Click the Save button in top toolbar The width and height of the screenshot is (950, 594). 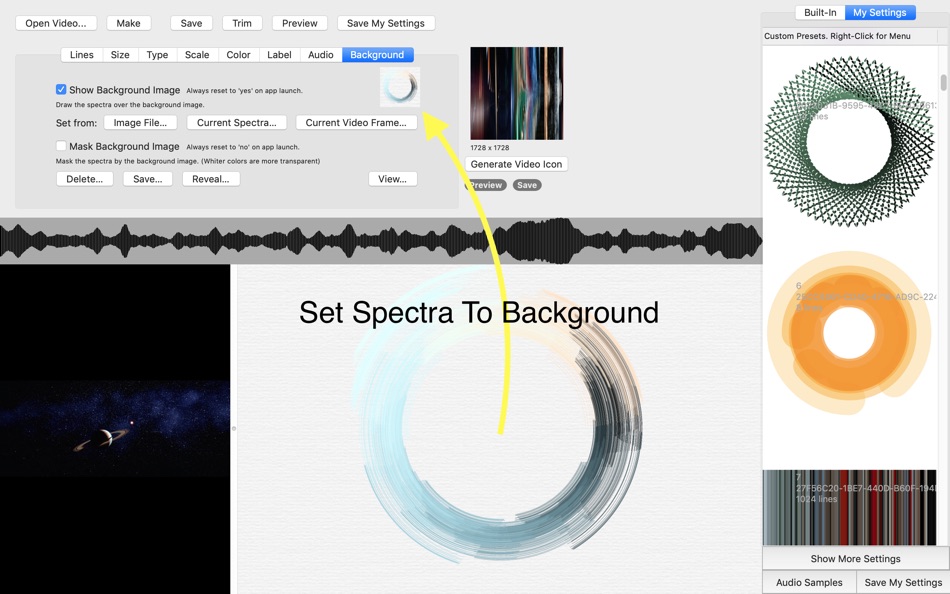[191, 23]
